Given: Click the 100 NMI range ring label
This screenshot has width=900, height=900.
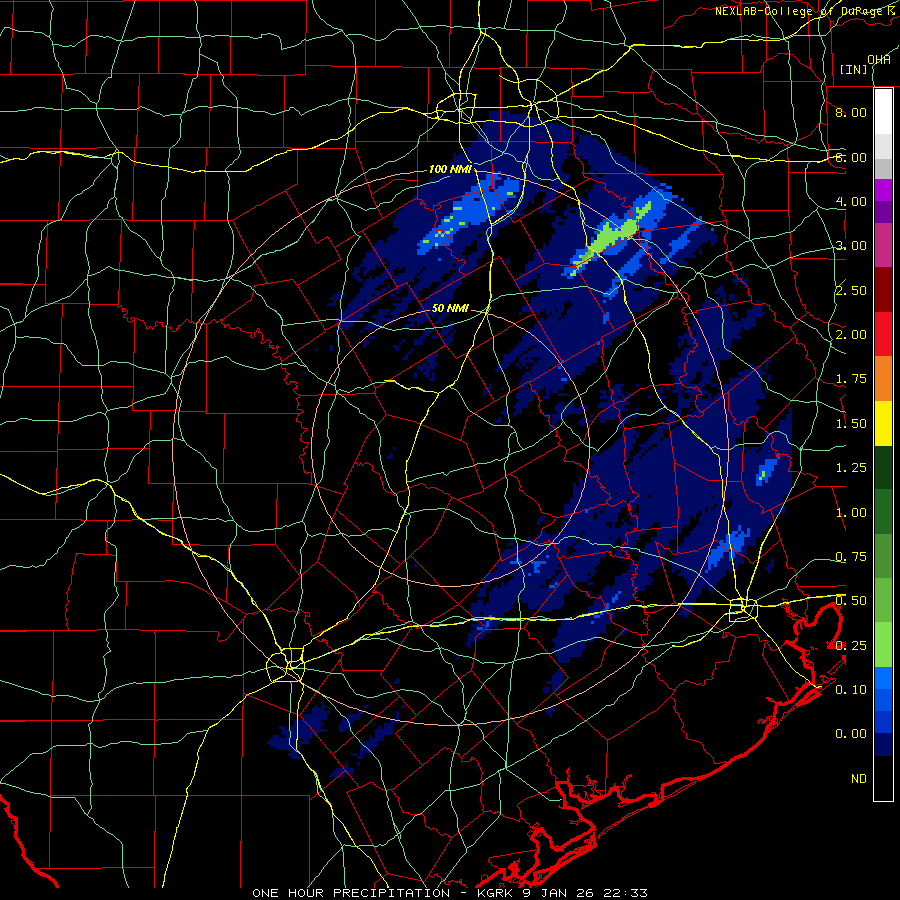Looking at the screenshot, I should pyautogui.click(x=450, y=169).
